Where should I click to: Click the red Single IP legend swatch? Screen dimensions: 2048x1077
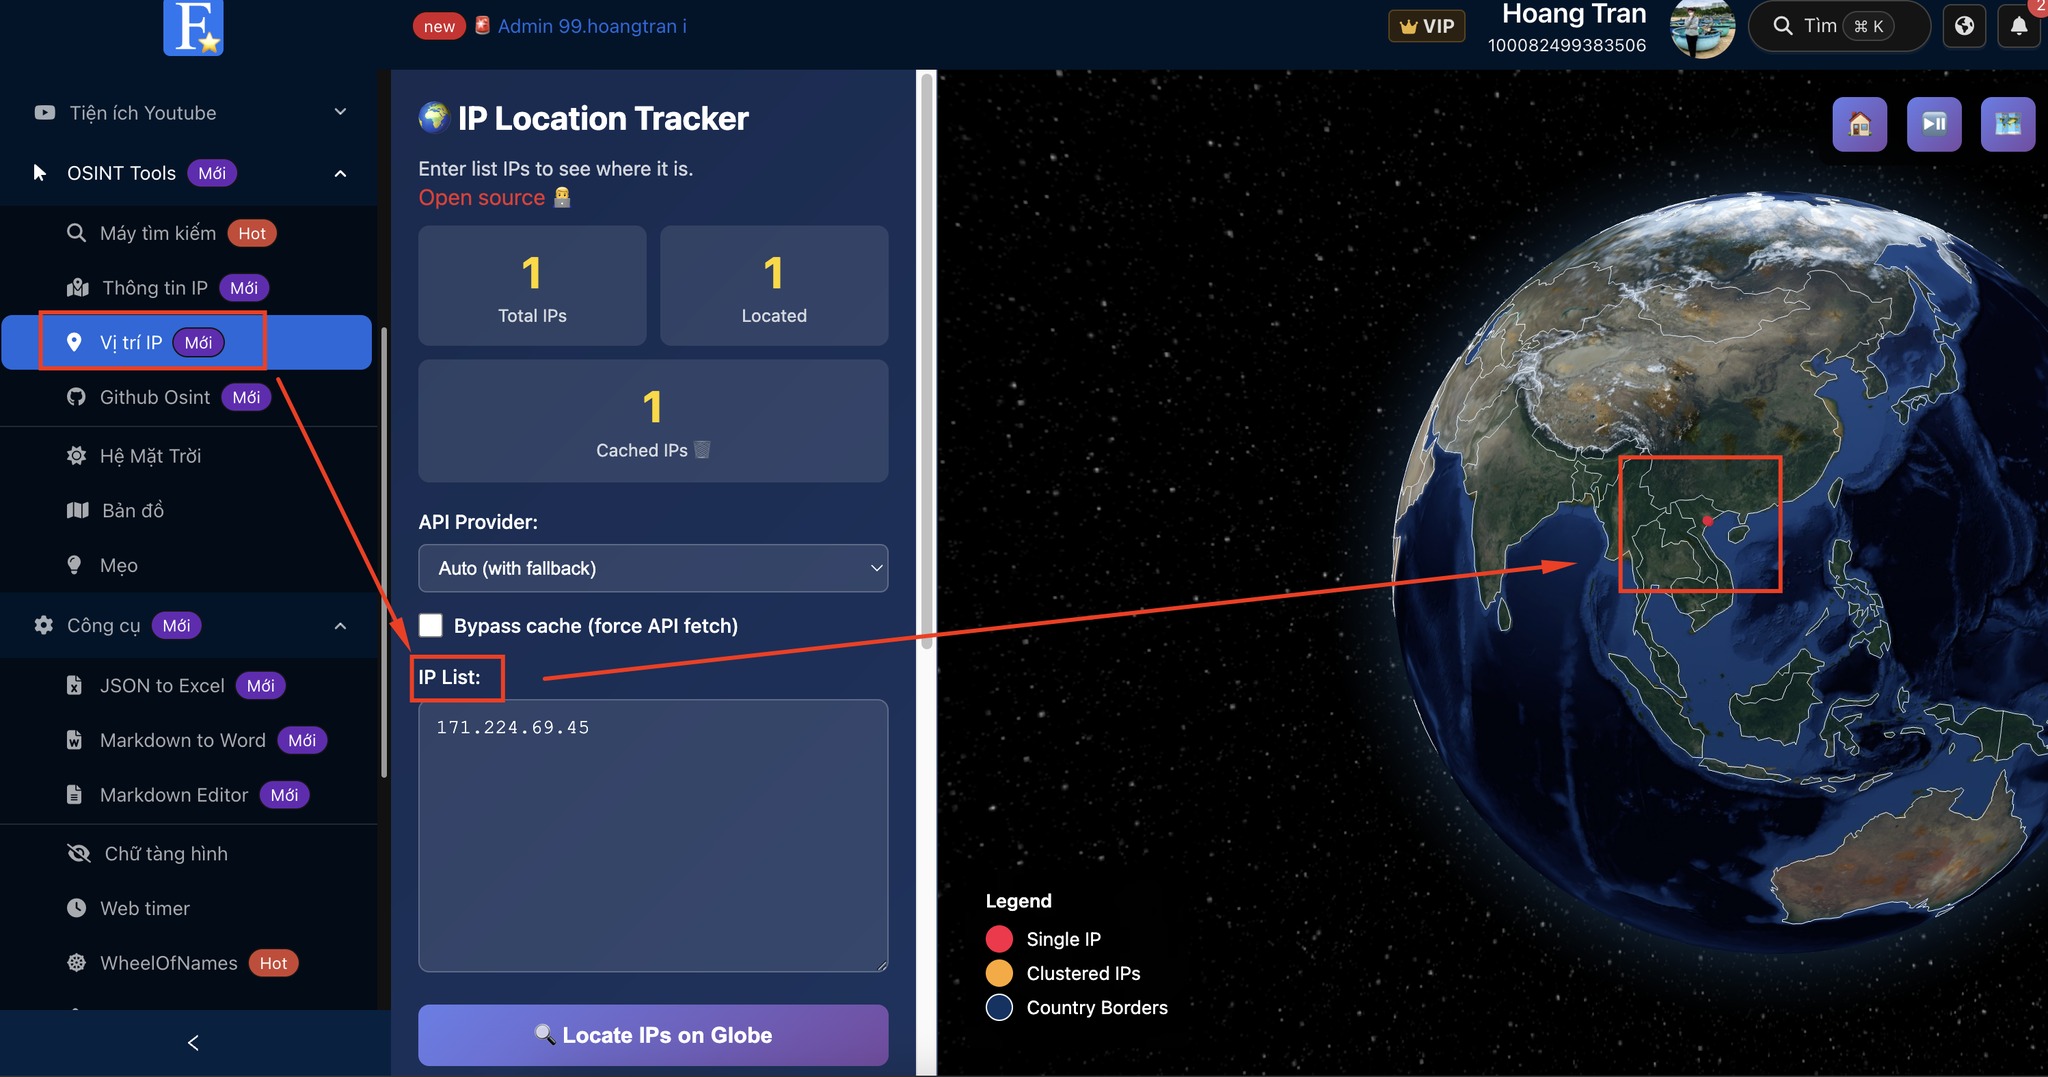(x=999, y=939)
